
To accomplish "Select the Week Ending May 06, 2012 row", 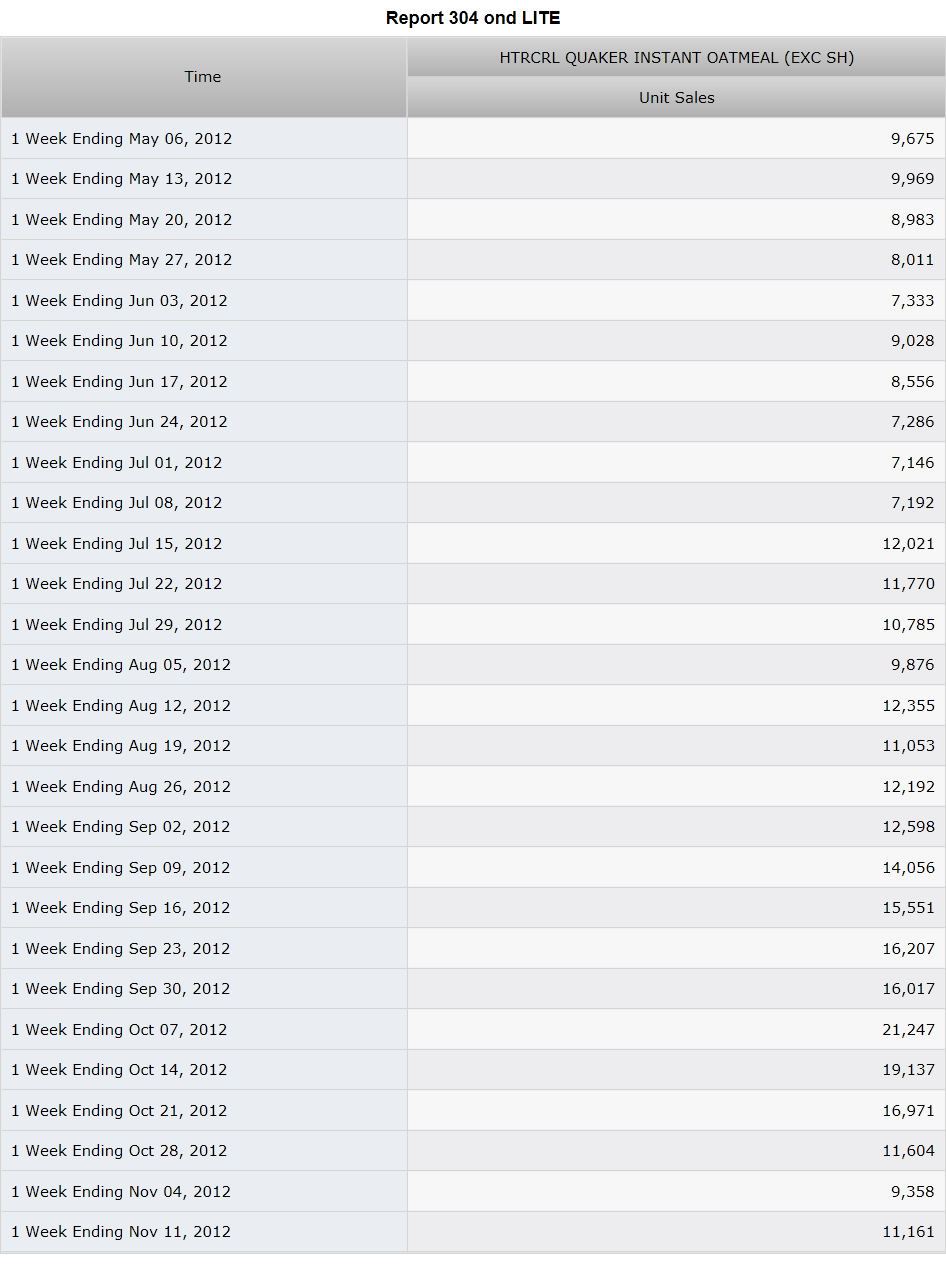I will coord(473,138).
